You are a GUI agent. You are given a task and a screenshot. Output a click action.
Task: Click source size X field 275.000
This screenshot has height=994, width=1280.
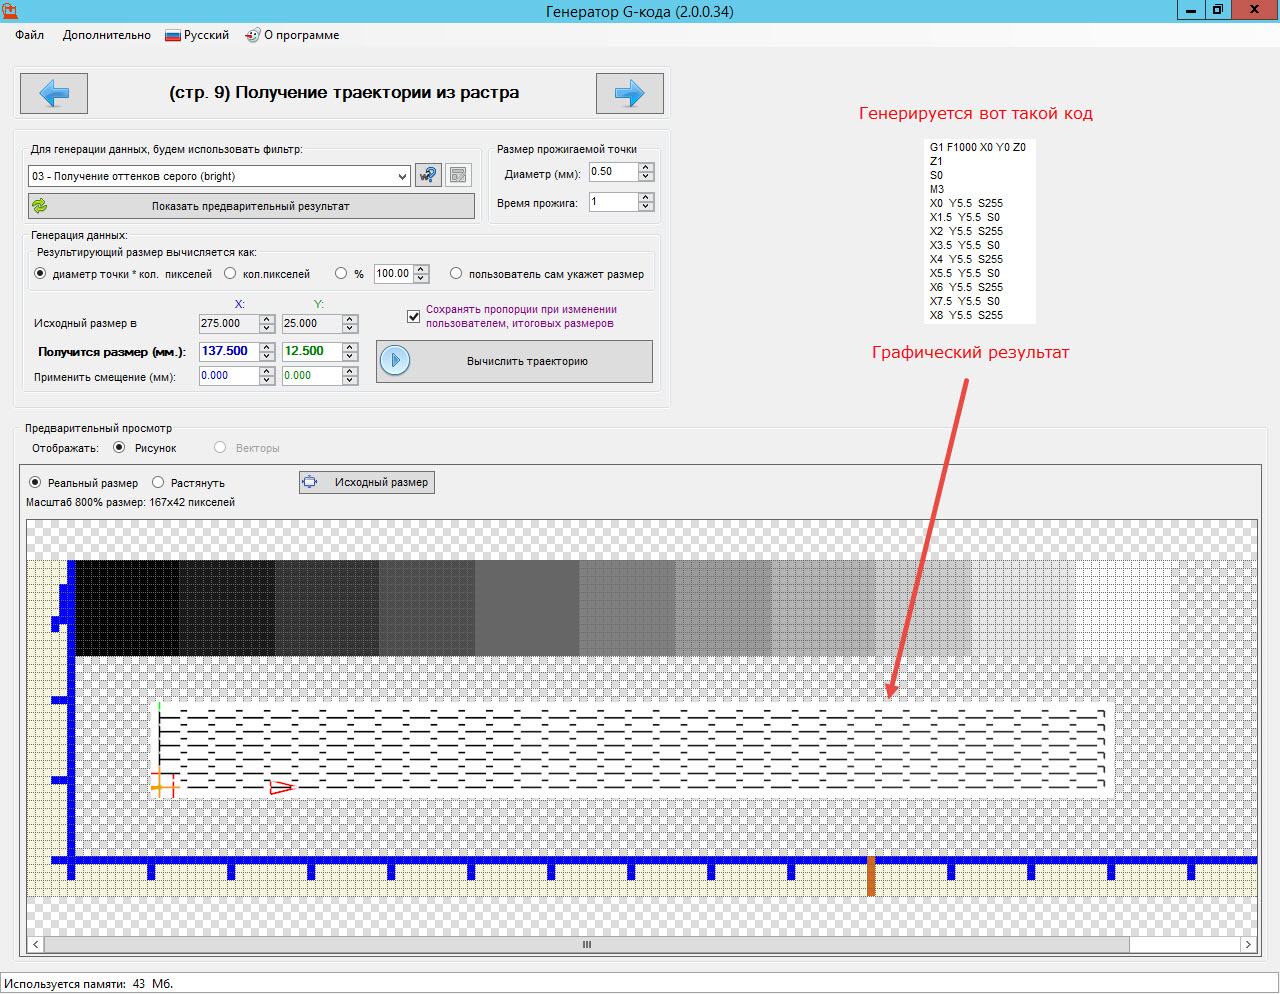(x=229, y=323)
